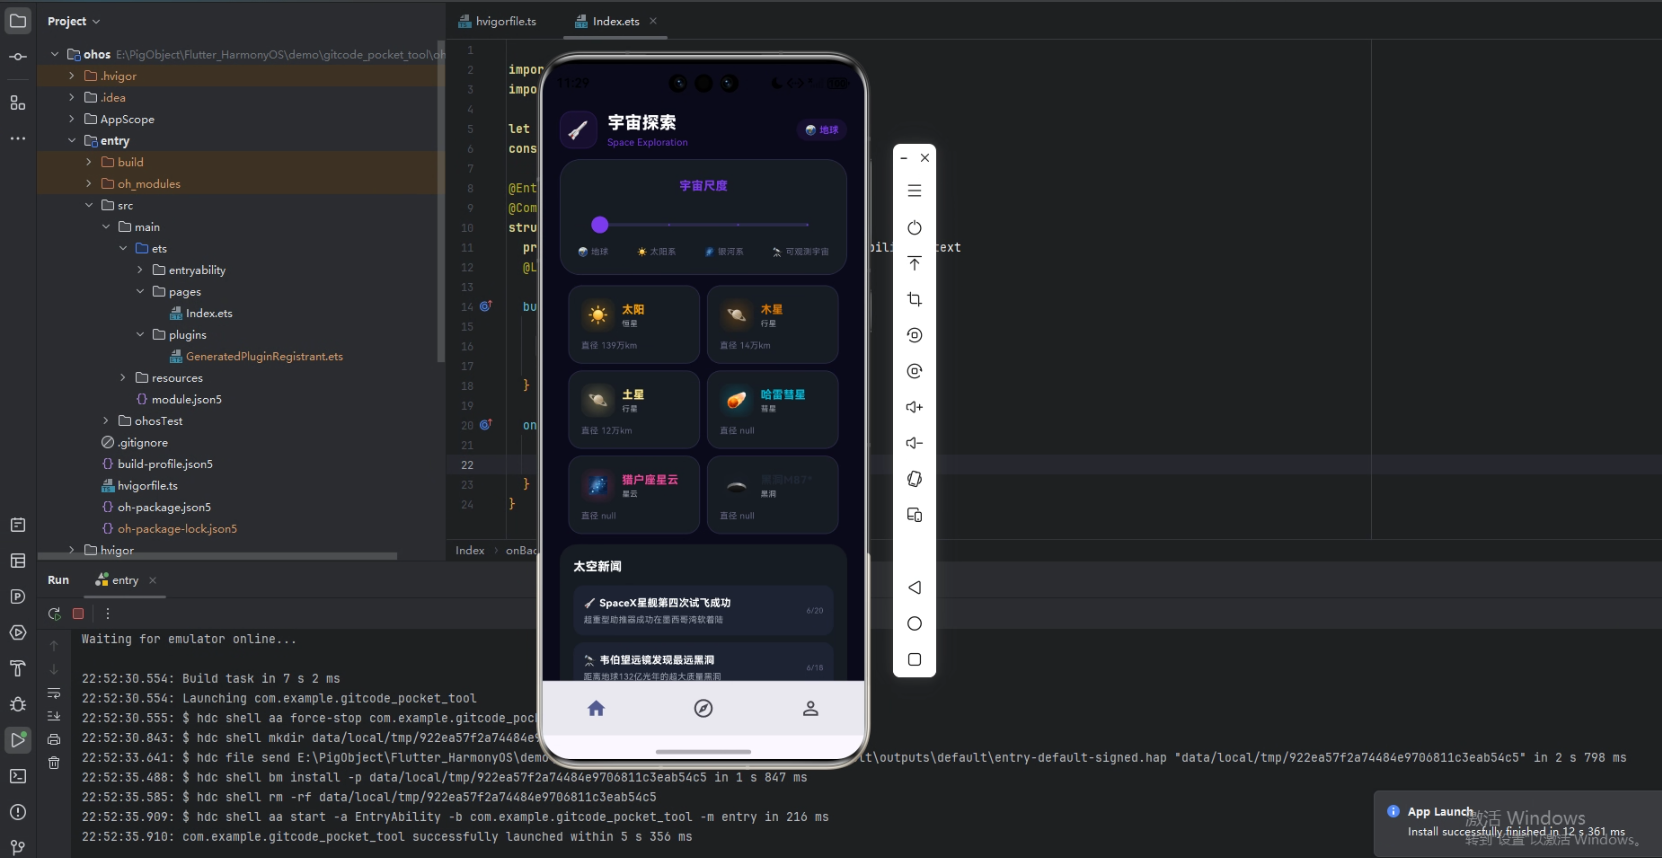Open the Project tool window folder icon
Screen dimensions: 1662x858
(18, 21)
